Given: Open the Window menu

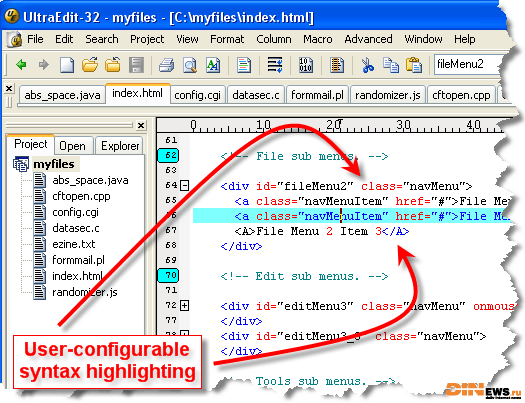Looking at the screenshot, I should coord(423,39).
